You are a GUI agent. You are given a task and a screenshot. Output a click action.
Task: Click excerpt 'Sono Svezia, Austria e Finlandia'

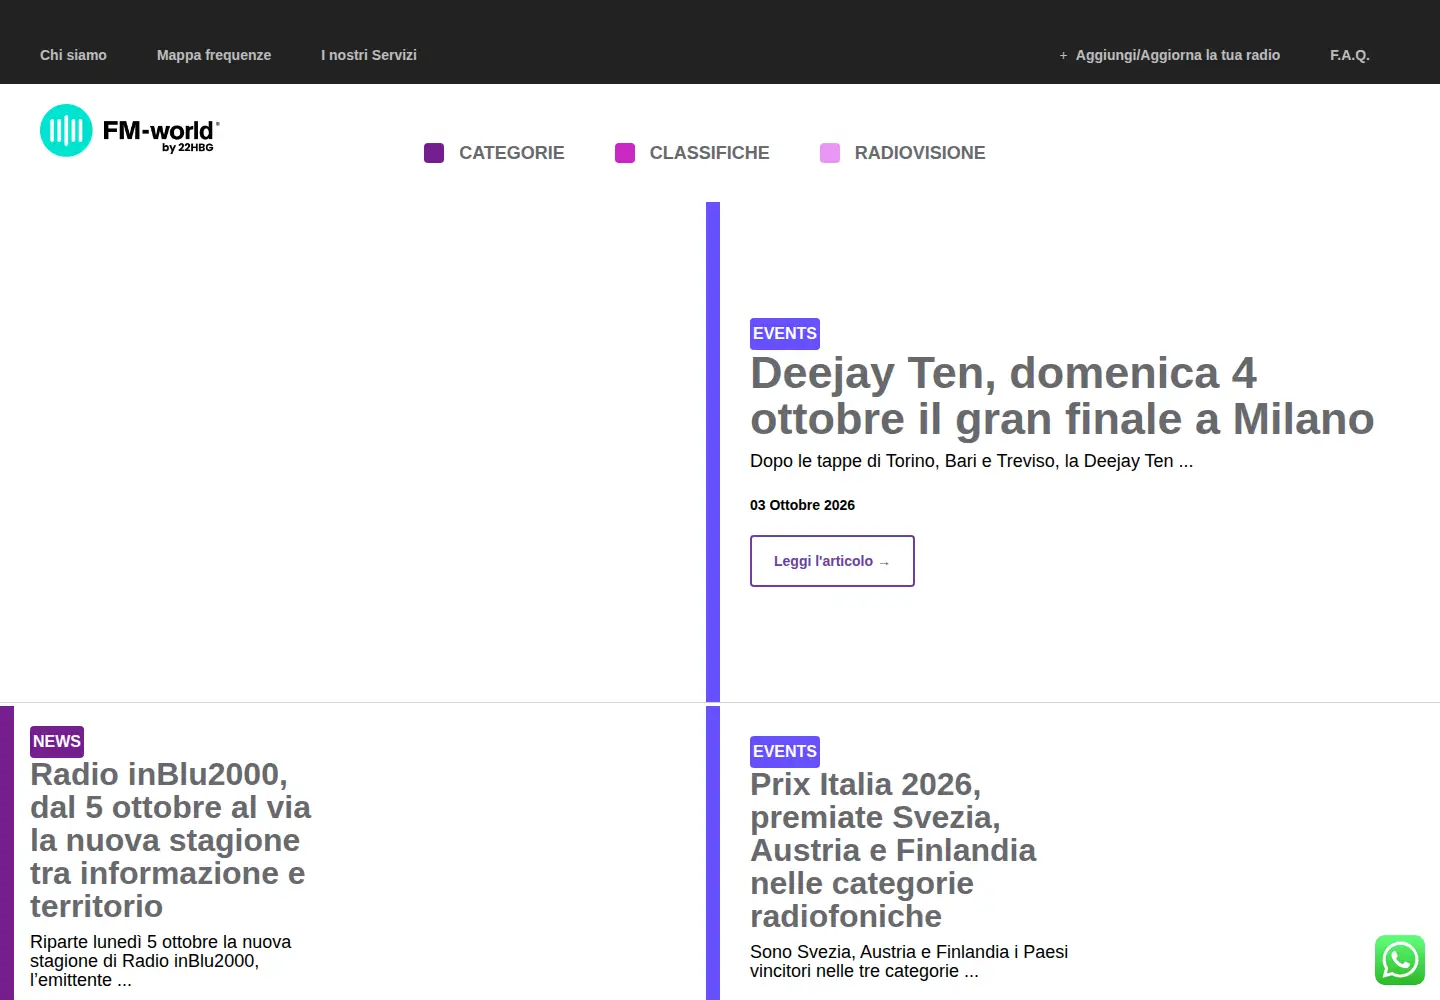[x=909, y=961]
